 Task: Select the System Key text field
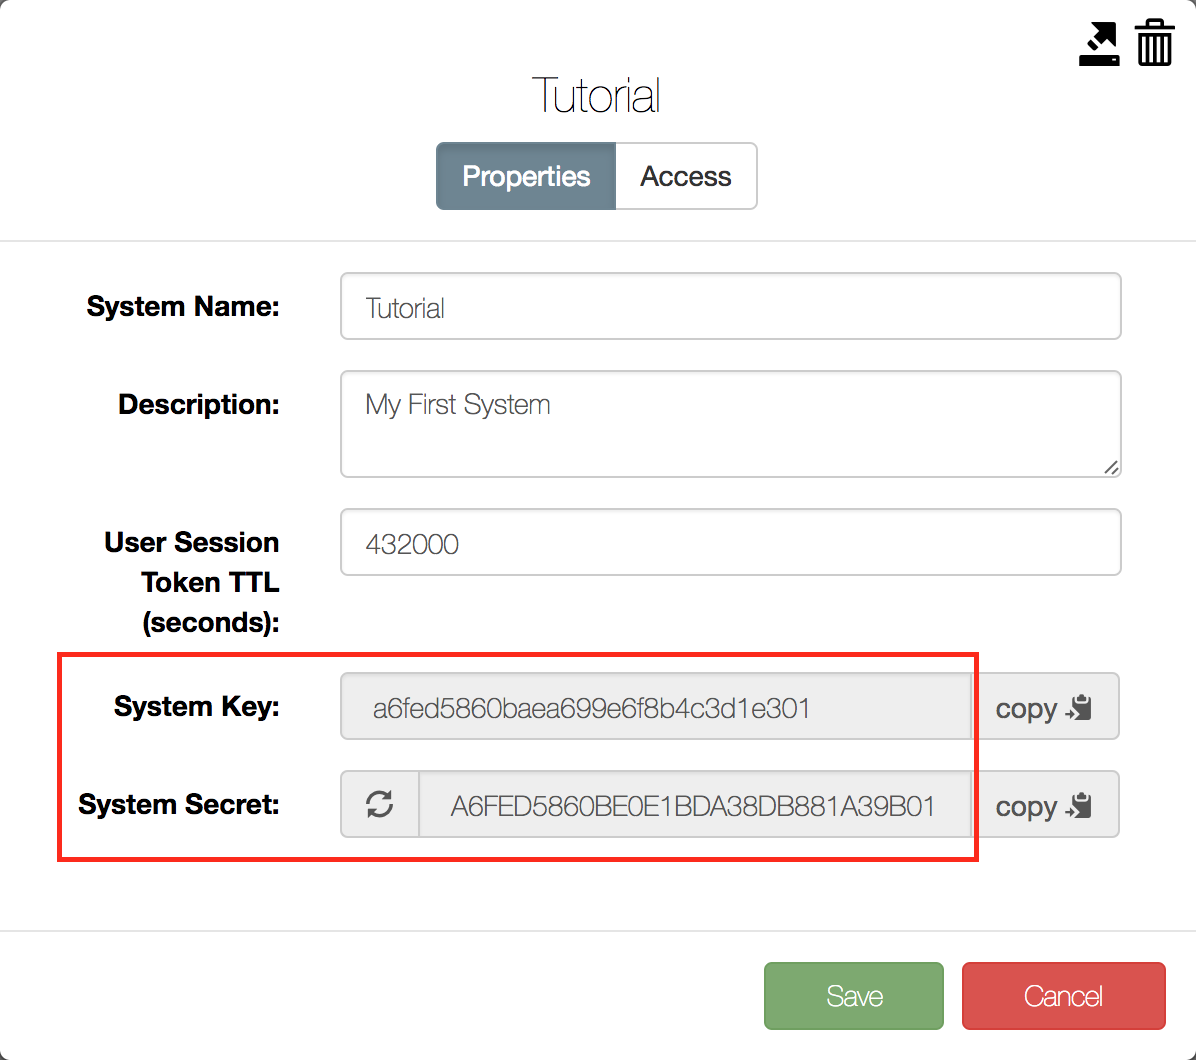click(656, 707)
